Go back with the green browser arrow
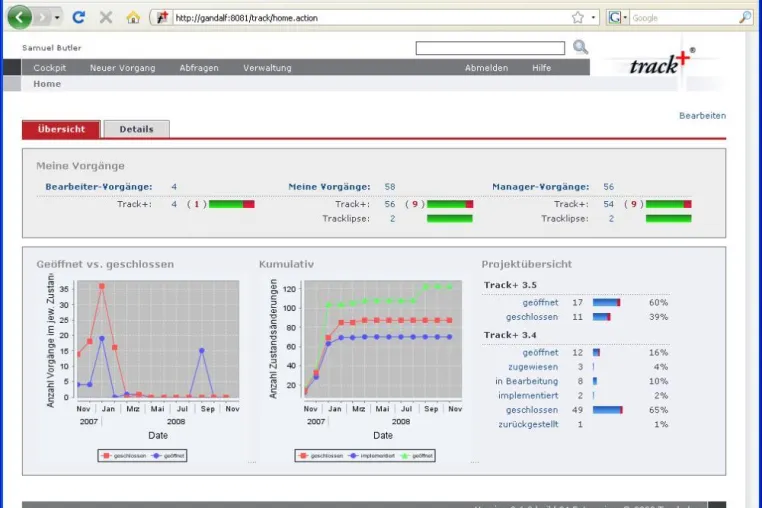Viewport: 762px width, 508px height. [19, 18]
